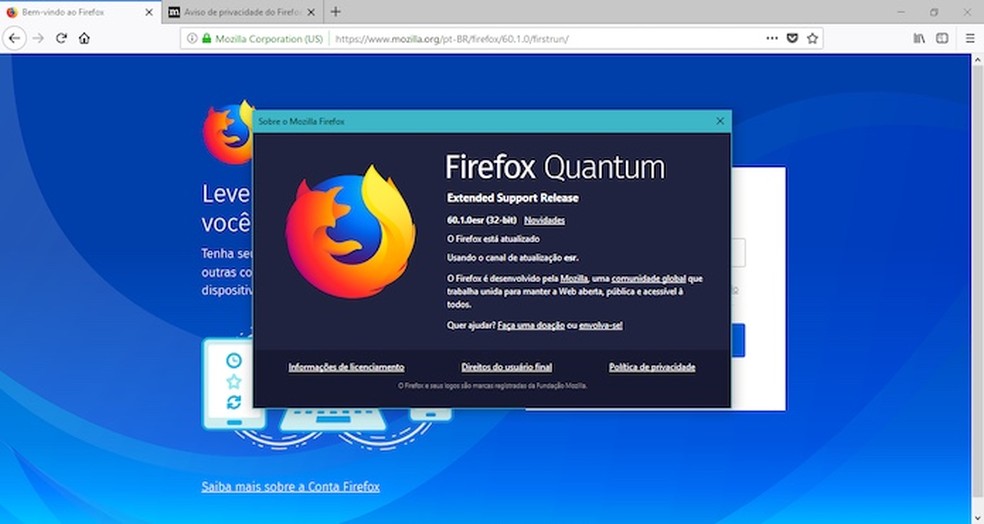Viewport: 984px width, 524px height.
Task: Close the Aviso de privacidade tab
Action: tap(311, 12)
